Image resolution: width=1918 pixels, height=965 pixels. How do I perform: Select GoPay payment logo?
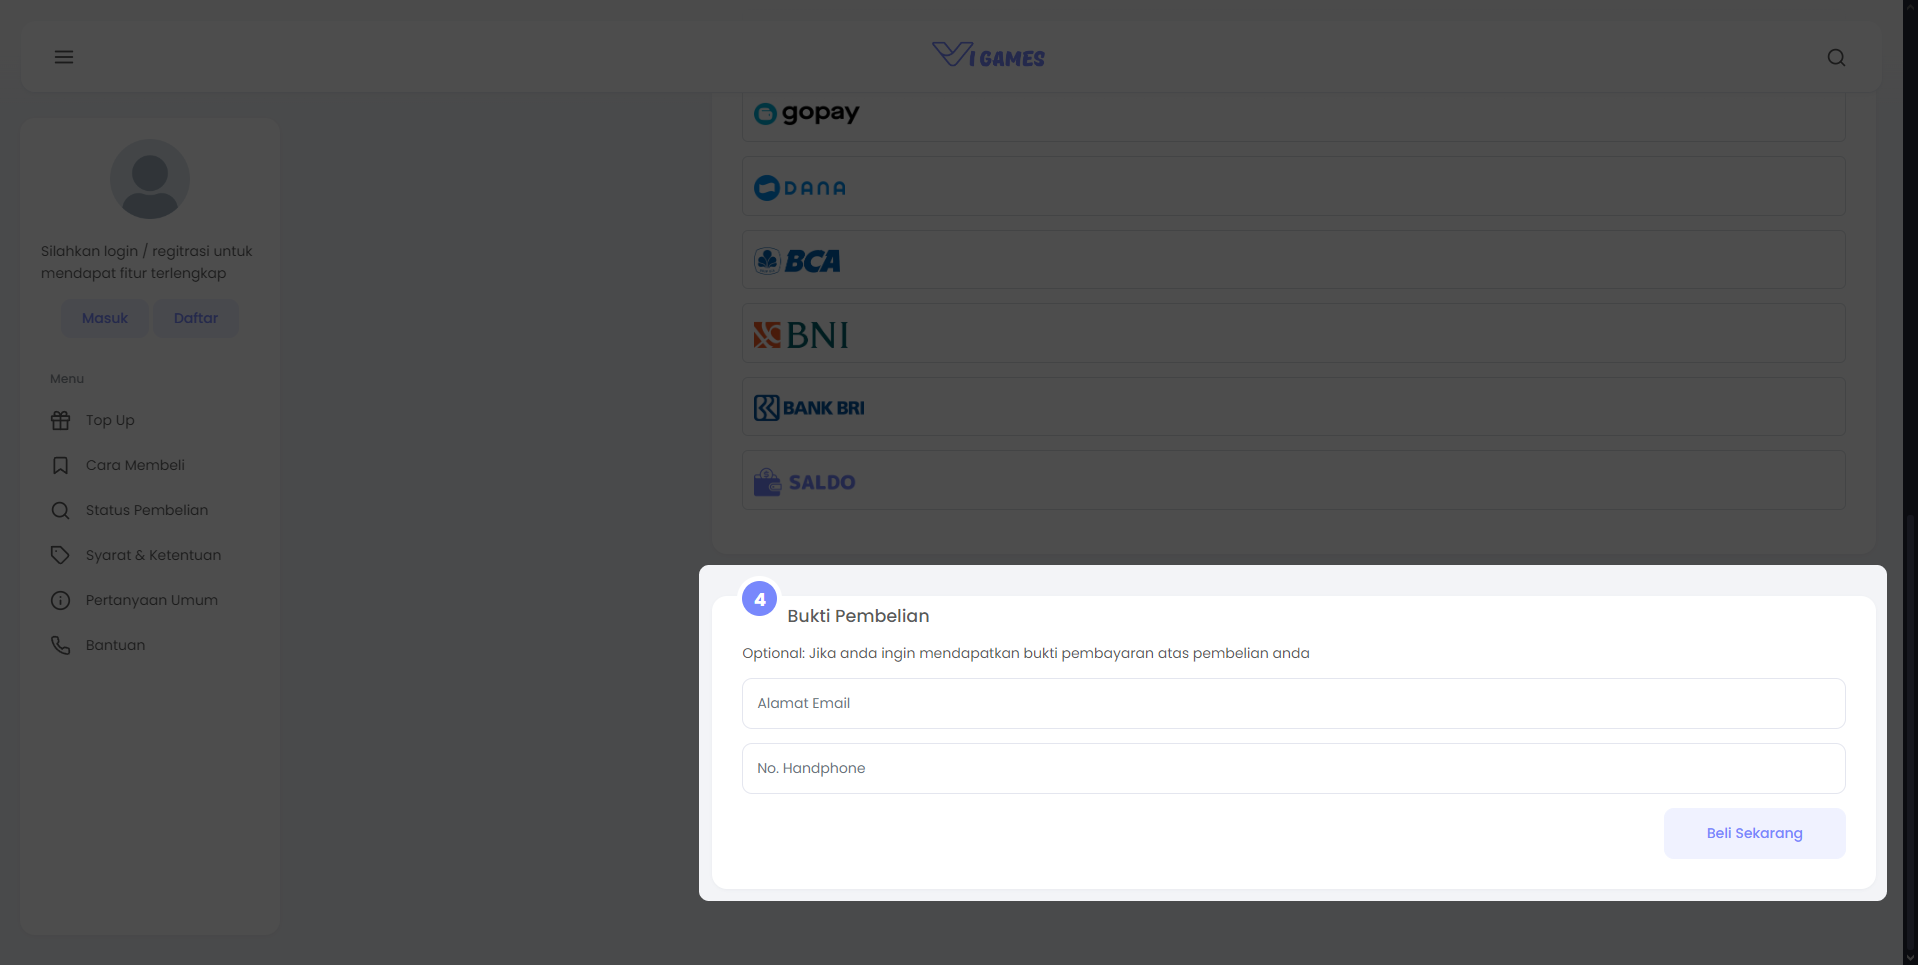(x=807, y=113)
